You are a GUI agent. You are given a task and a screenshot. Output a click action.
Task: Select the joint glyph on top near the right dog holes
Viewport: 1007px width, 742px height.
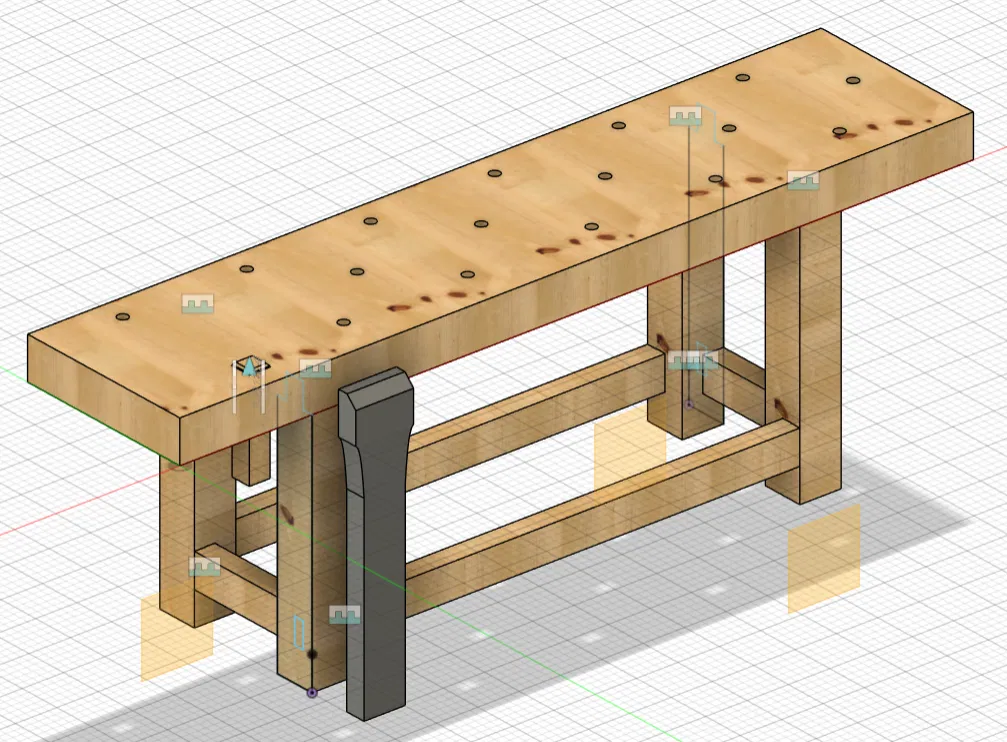click(685, 116)
